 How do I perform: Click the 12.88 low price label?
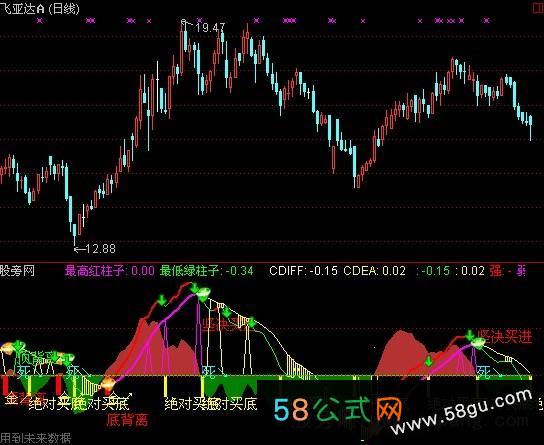(x=100, y=249)
